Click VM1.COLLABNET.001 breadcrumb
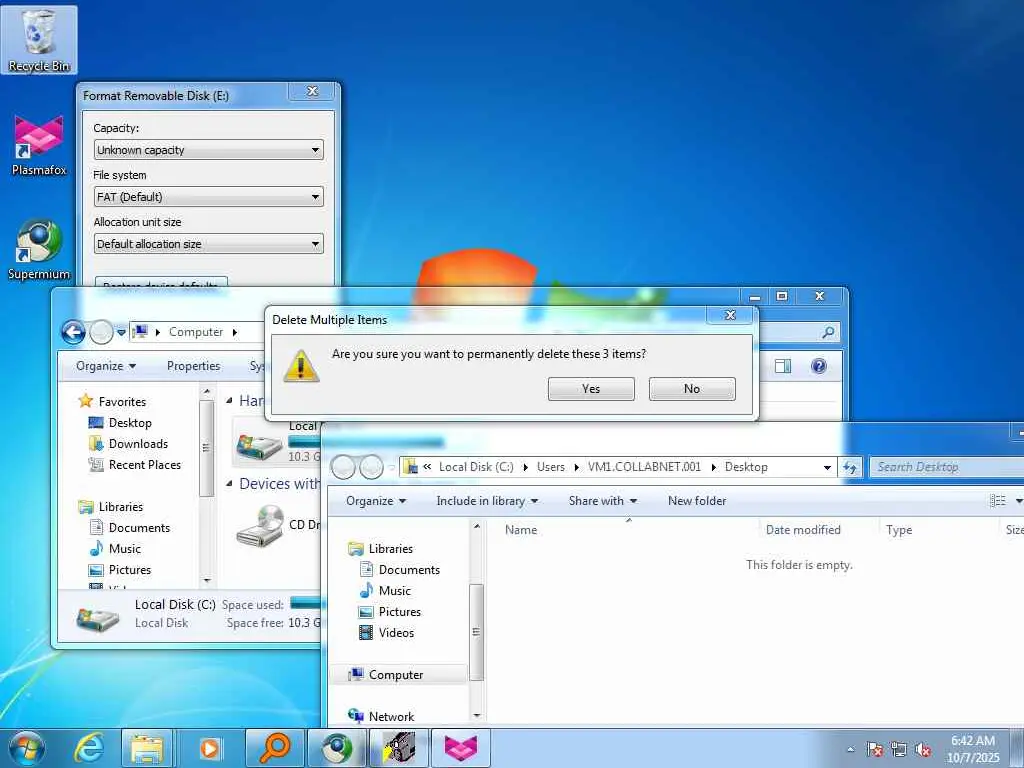1024x768 pixels. (x=644, y=467)
